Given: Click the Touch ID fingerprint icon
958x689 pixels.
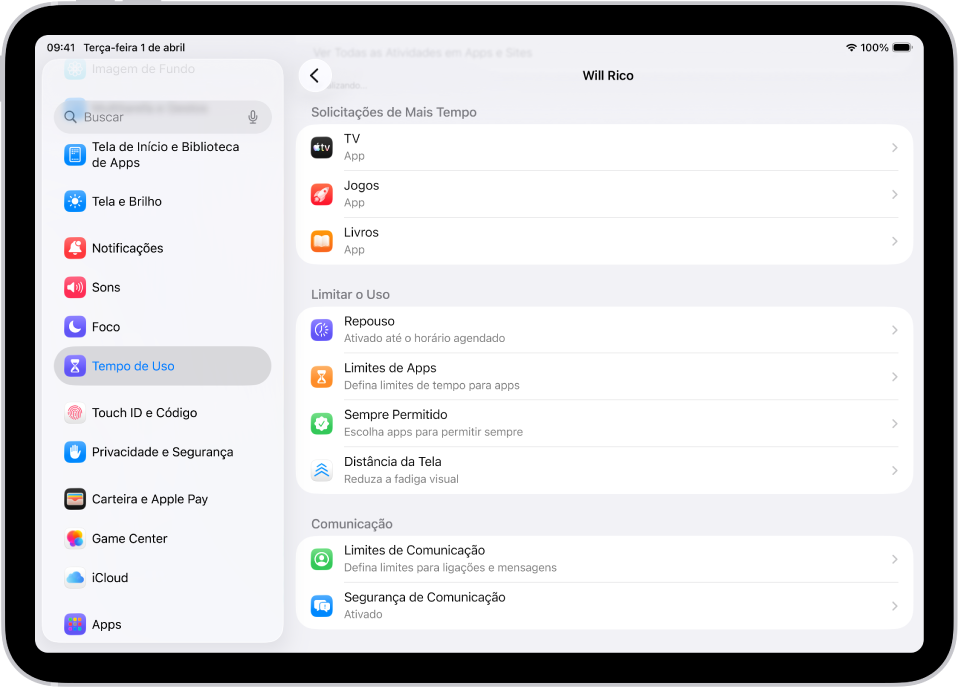Looking at the screenshot, I should click(75, 413).
